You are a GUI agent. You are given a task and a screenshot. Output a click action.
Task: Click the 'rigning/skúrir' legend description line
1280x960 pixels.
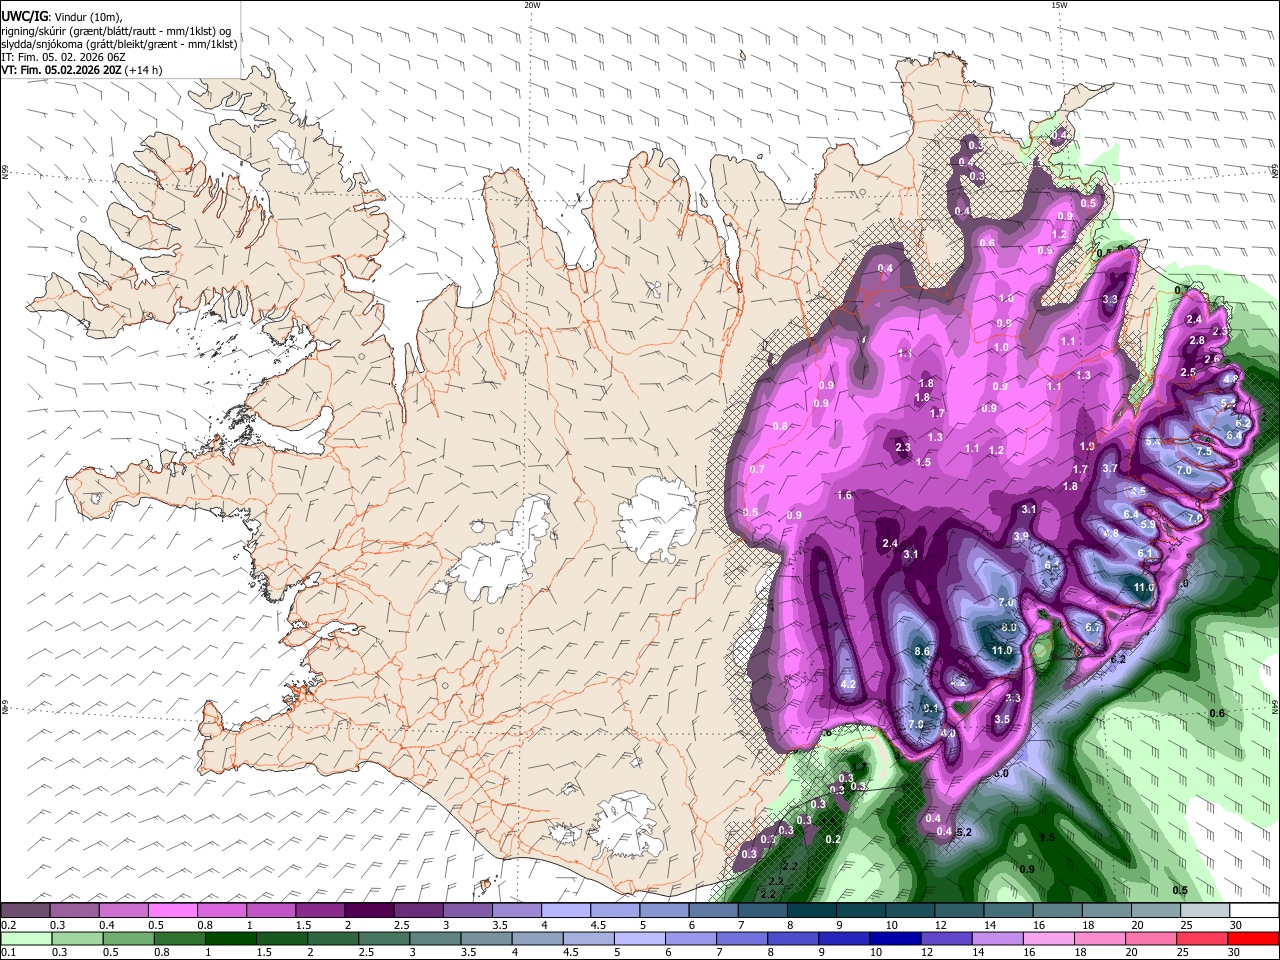[x=115, y=31]
